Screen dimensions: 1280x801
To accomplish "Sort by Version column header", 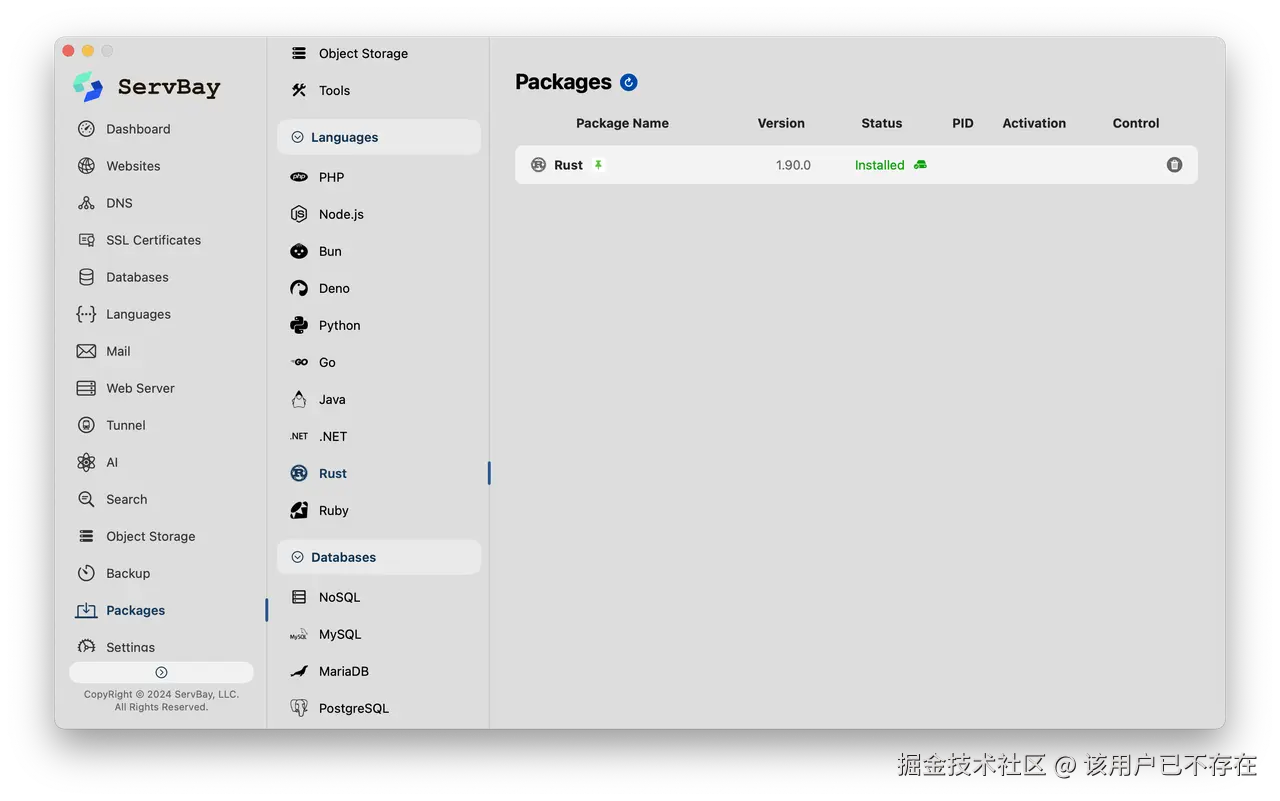I will pyautogui.click(x=781, y=123).
